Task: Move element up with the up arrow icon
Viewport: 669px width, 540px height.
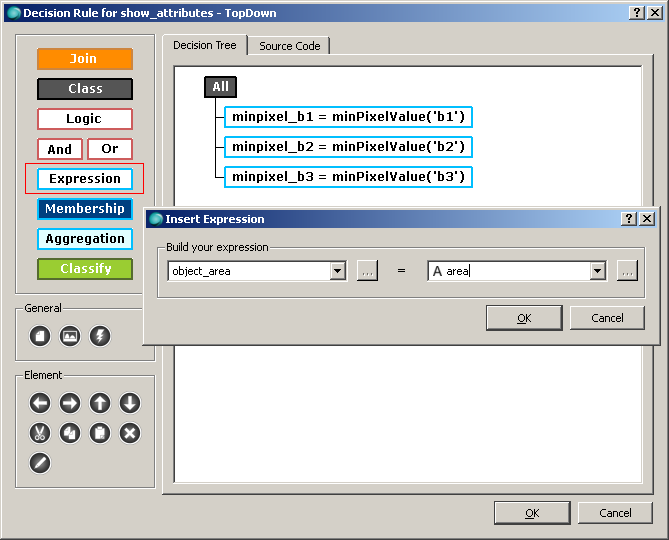Action: pyautogui.click(x=100, y=403)
